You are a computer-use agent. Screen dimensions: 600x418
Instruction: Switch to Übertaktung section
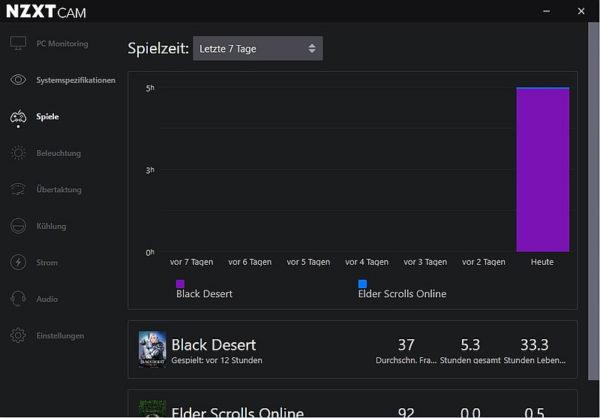click(x=59, y=189)
